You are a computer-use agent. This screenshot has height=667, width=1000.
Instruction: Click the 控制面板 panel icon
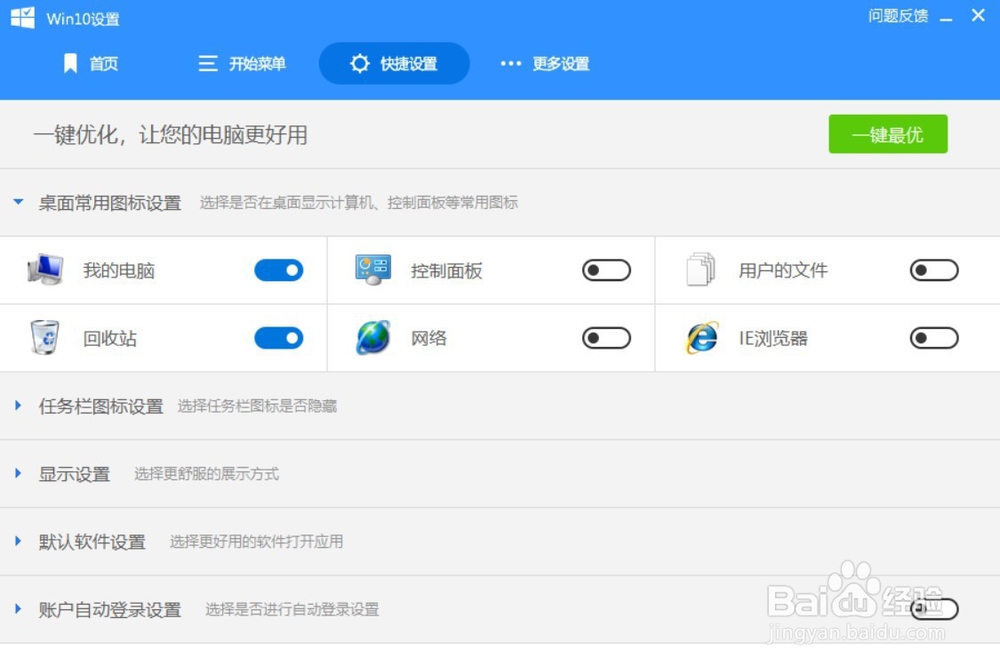[x=373, y=270]
